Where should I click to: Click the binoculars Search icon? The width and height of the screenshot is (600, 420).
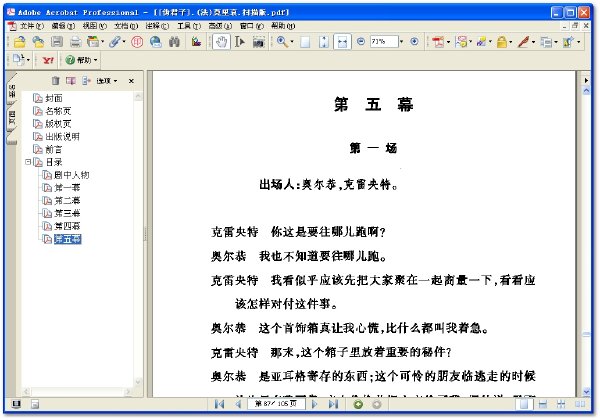coord(174,42)
